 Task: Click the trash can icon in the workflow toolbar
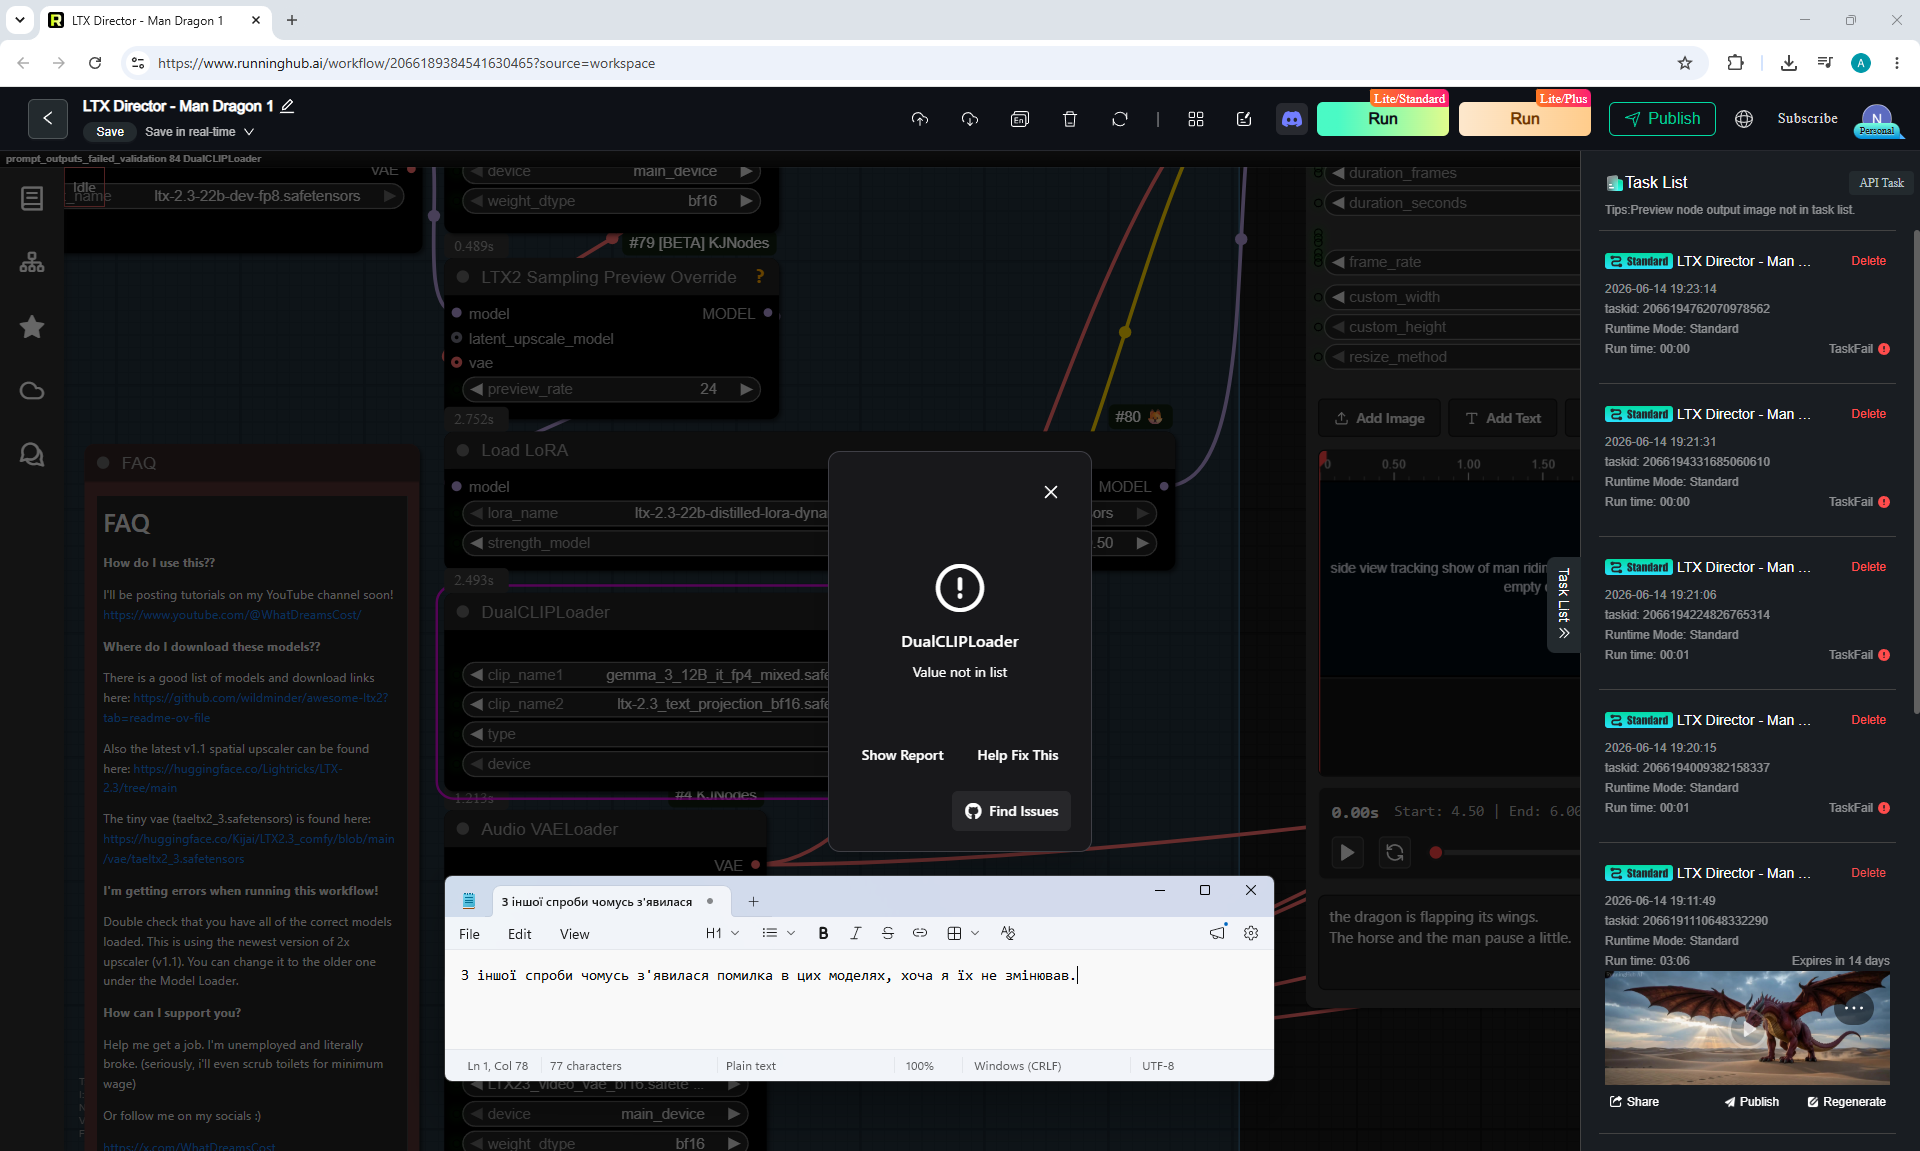pyautogui.click(x=1070, y=119)
